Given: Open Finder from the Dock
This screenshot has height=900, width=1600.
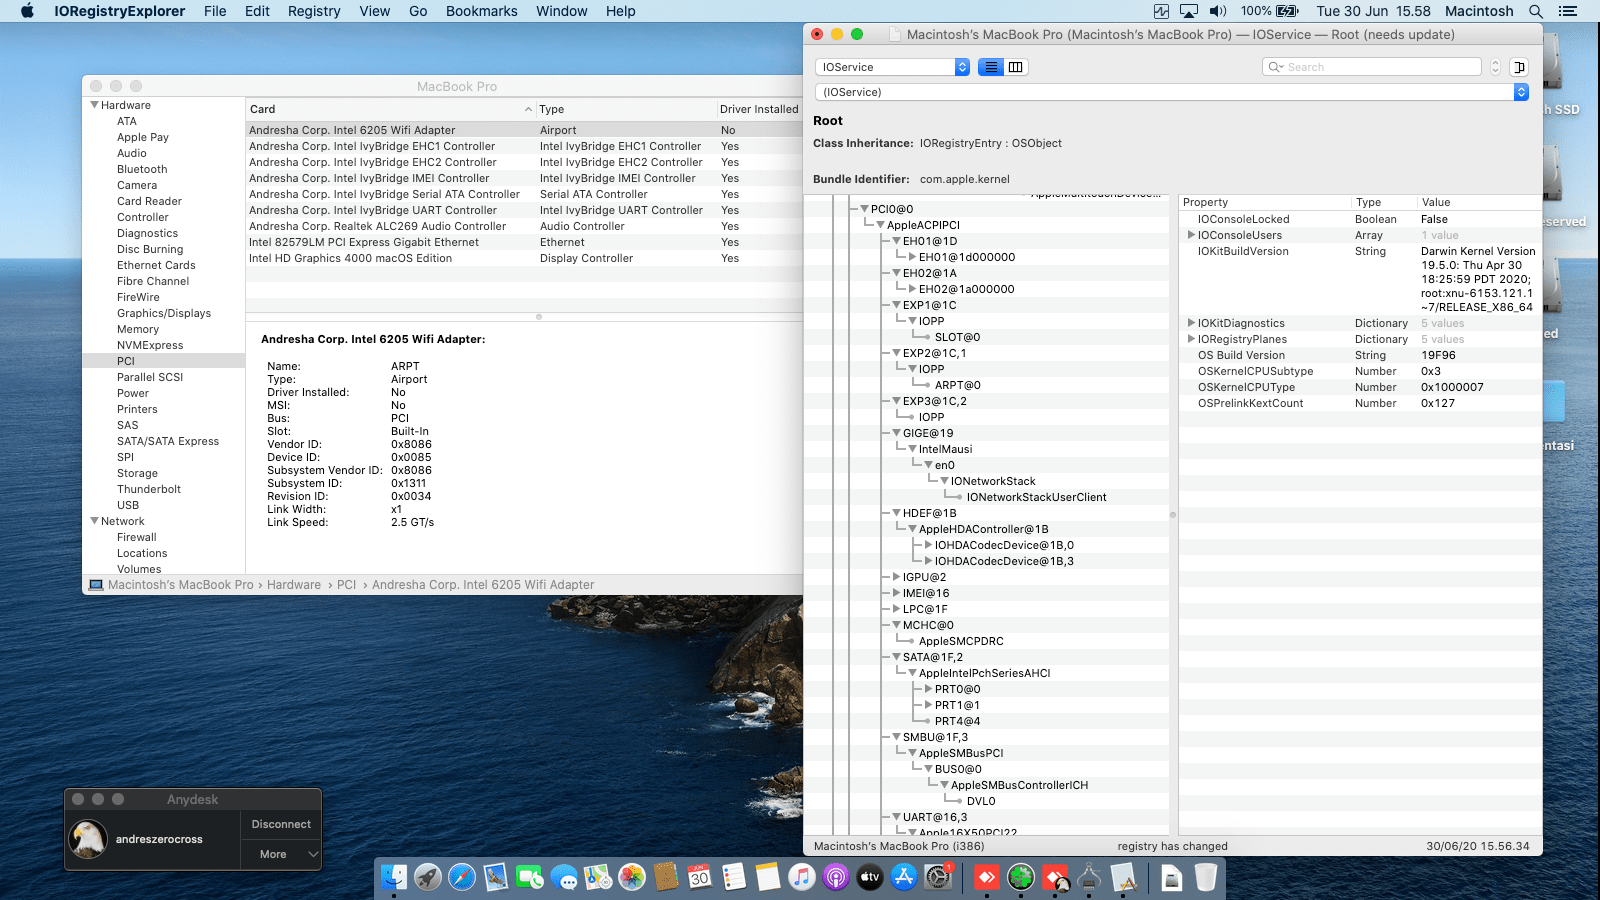Looking at the screenshot, I should (394, 878).
